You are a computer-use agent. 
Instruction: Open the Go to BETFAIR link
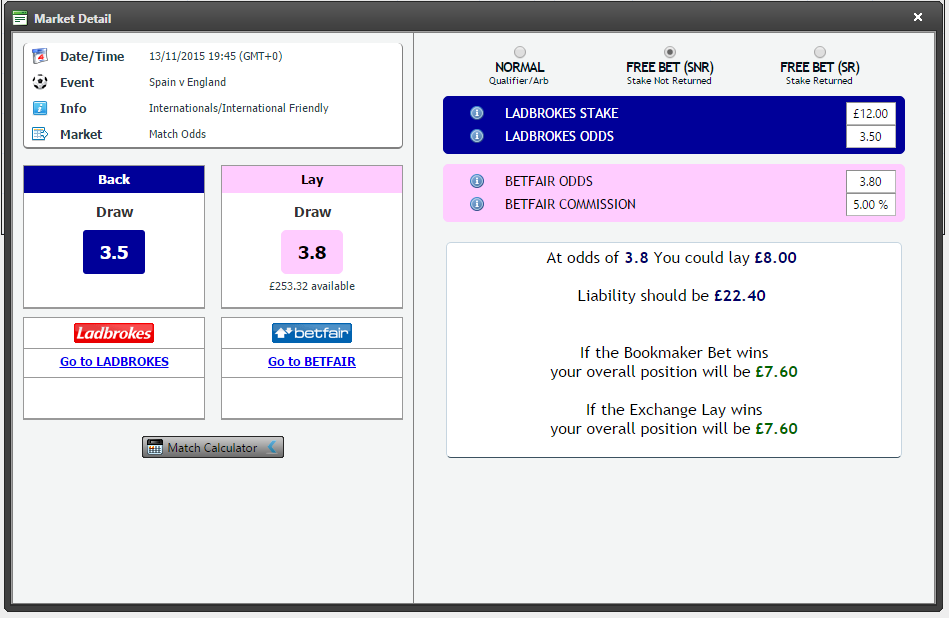point(312,361)
